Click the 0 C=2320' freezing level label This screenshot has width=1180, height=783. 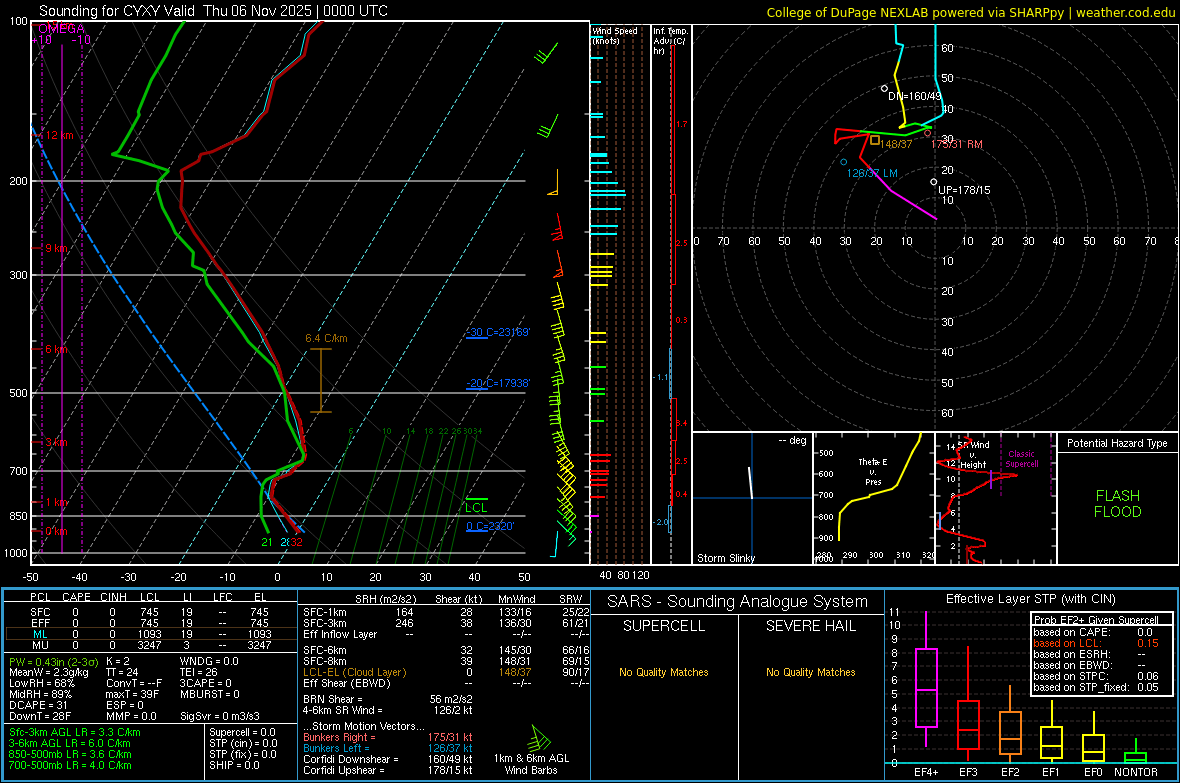[490, 526]
